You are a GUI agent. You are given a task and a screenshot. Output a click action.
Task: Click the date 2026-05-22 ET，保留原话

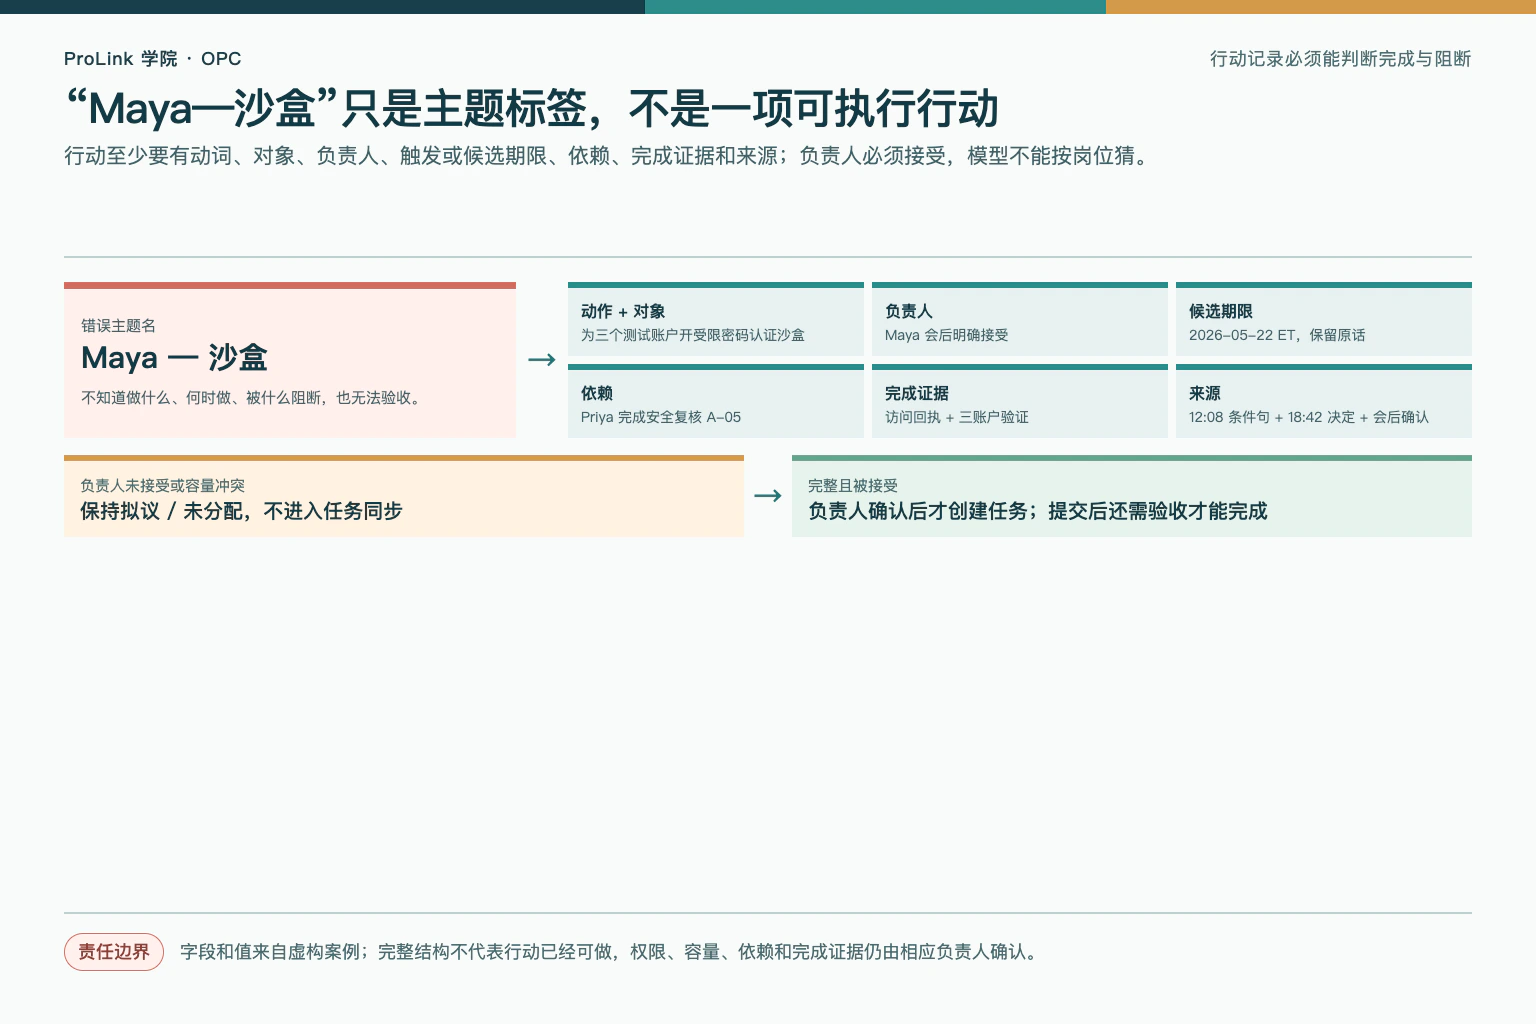point(1277,335)
